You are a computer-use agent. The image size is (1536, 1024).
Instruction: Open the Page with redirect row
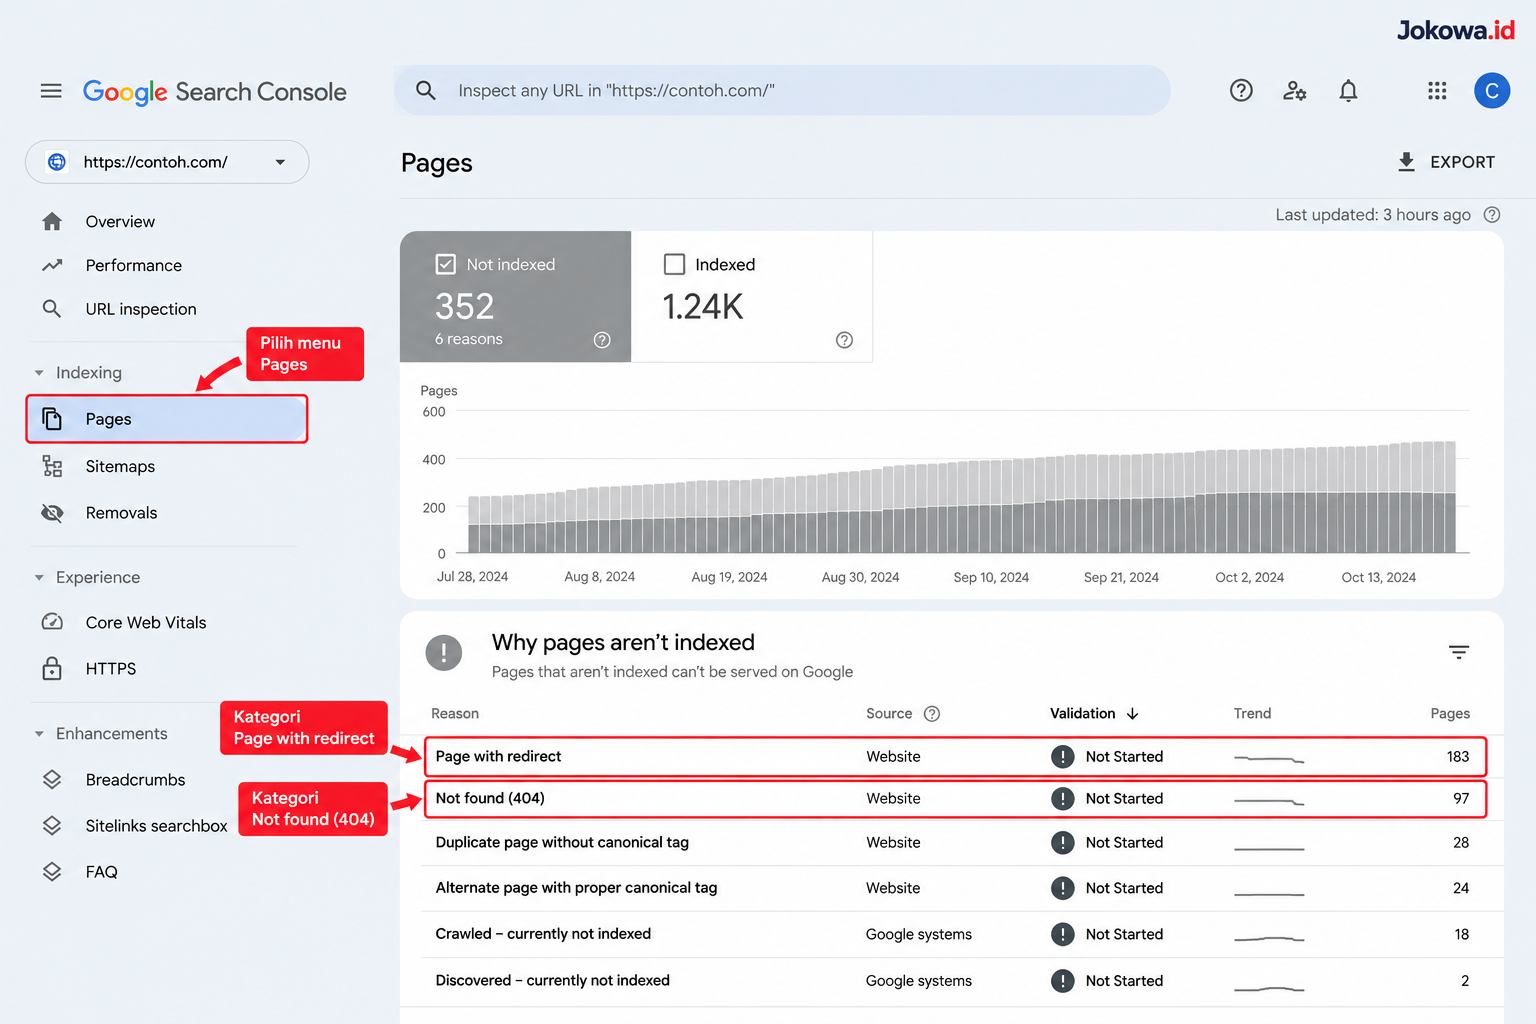(x=955, y=757)
